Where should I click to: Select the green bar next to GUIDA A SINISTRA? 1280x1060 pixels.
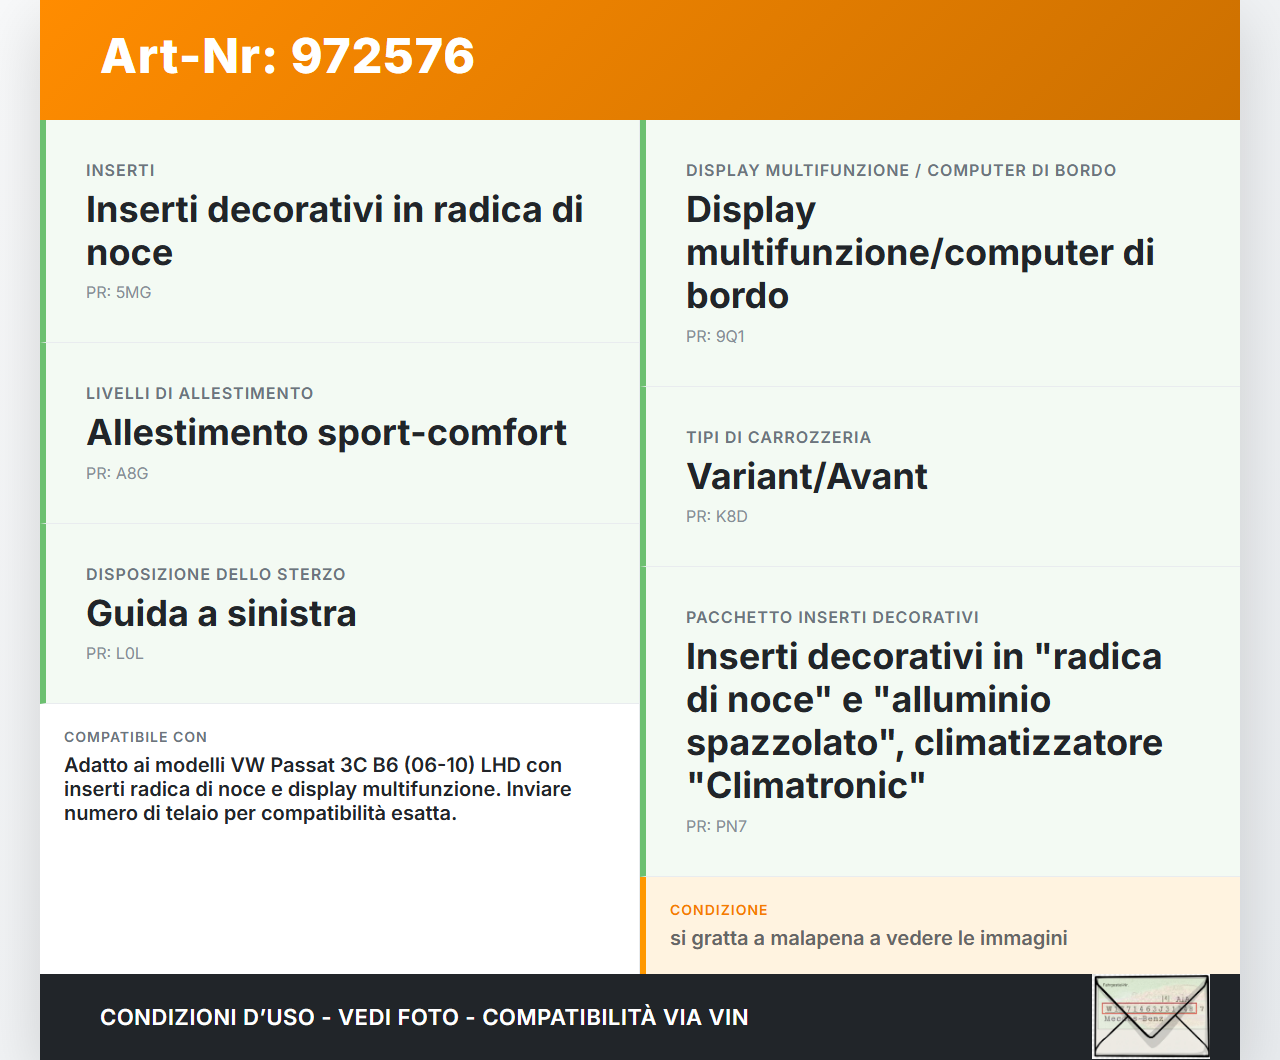pos(42,612)
